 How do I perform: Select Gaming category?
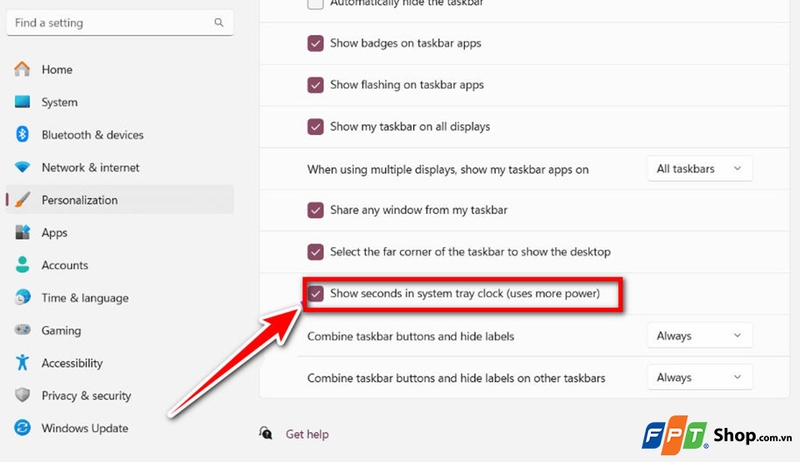[119, 330]
